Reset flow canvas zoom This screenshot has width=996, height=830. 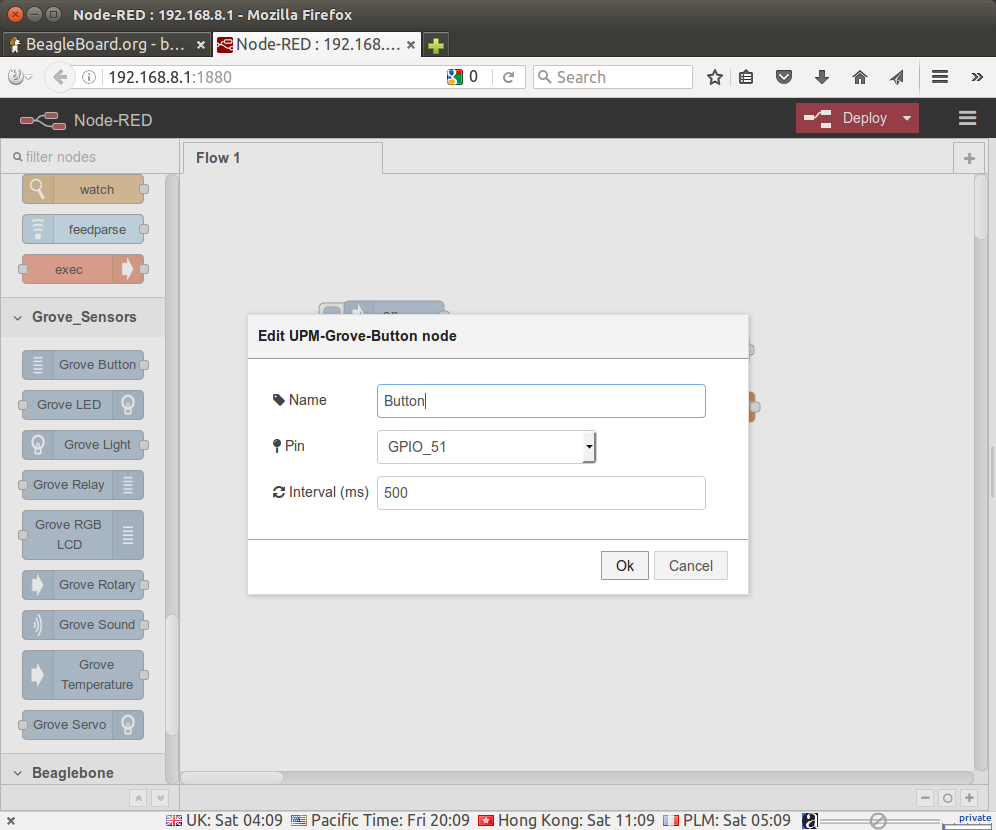tap(947, 798)
